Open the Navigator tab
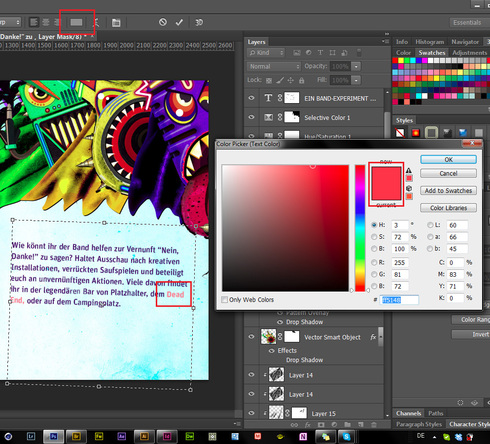The image size is (490, 444). pos(465,42)
